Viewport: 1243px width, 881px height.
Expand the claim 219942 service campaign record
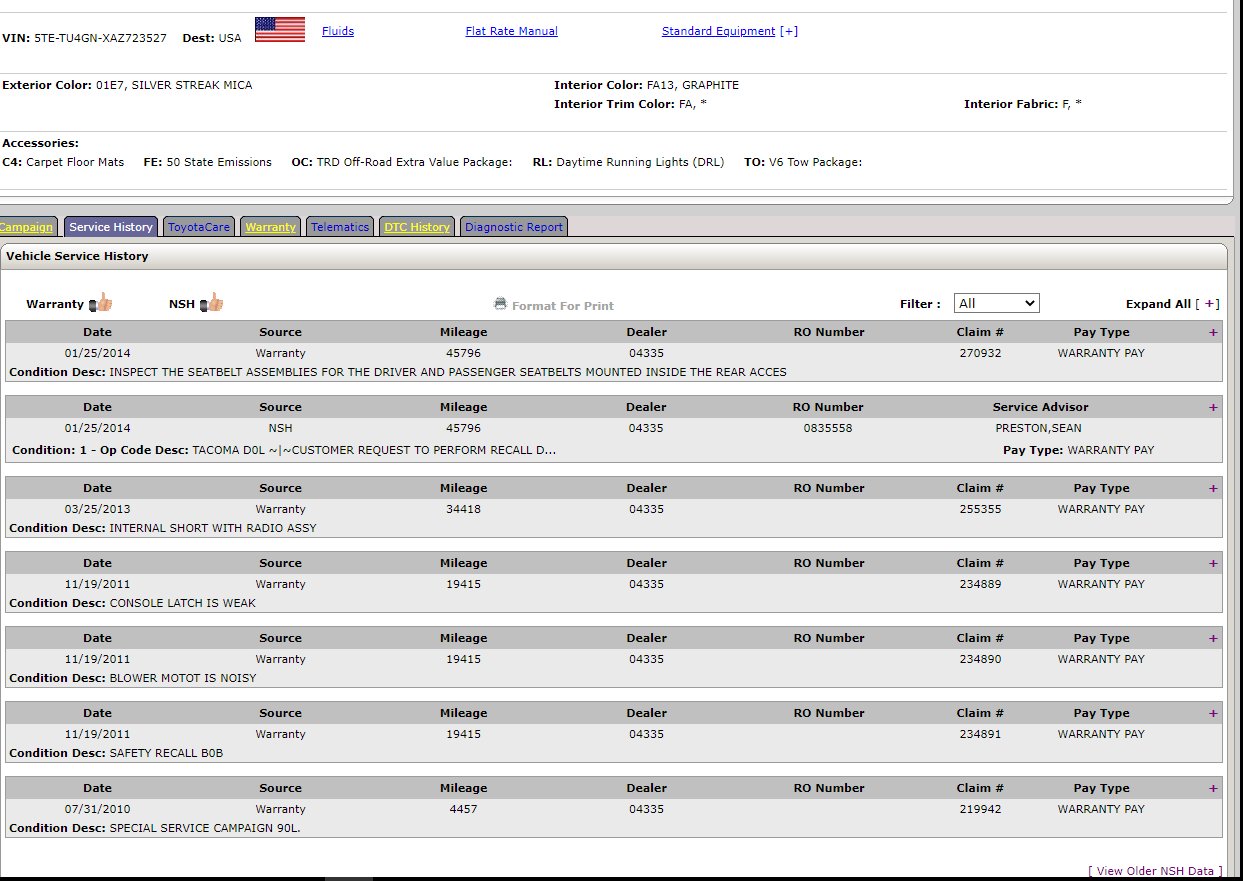(x=1213, y=788)
